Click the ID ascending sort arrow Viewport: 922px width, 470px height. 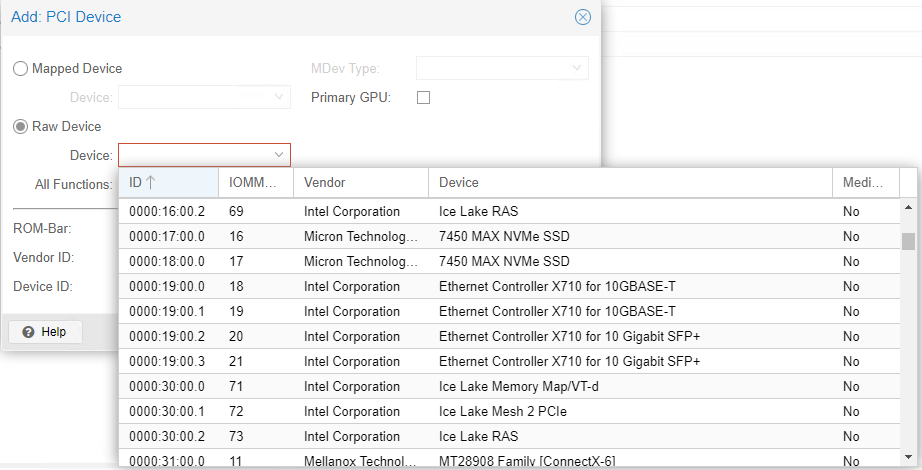[151, 182]
